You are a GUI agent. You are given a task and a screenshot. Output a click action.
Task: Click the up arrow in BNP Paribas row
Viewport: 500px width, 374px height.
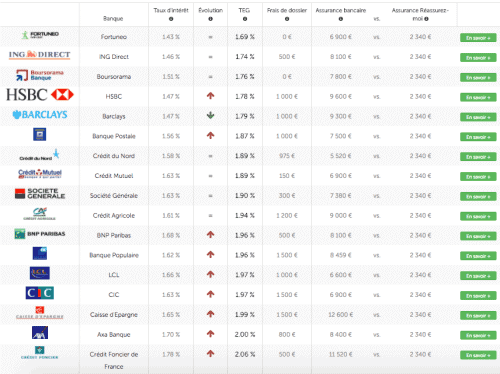point(210,235)
